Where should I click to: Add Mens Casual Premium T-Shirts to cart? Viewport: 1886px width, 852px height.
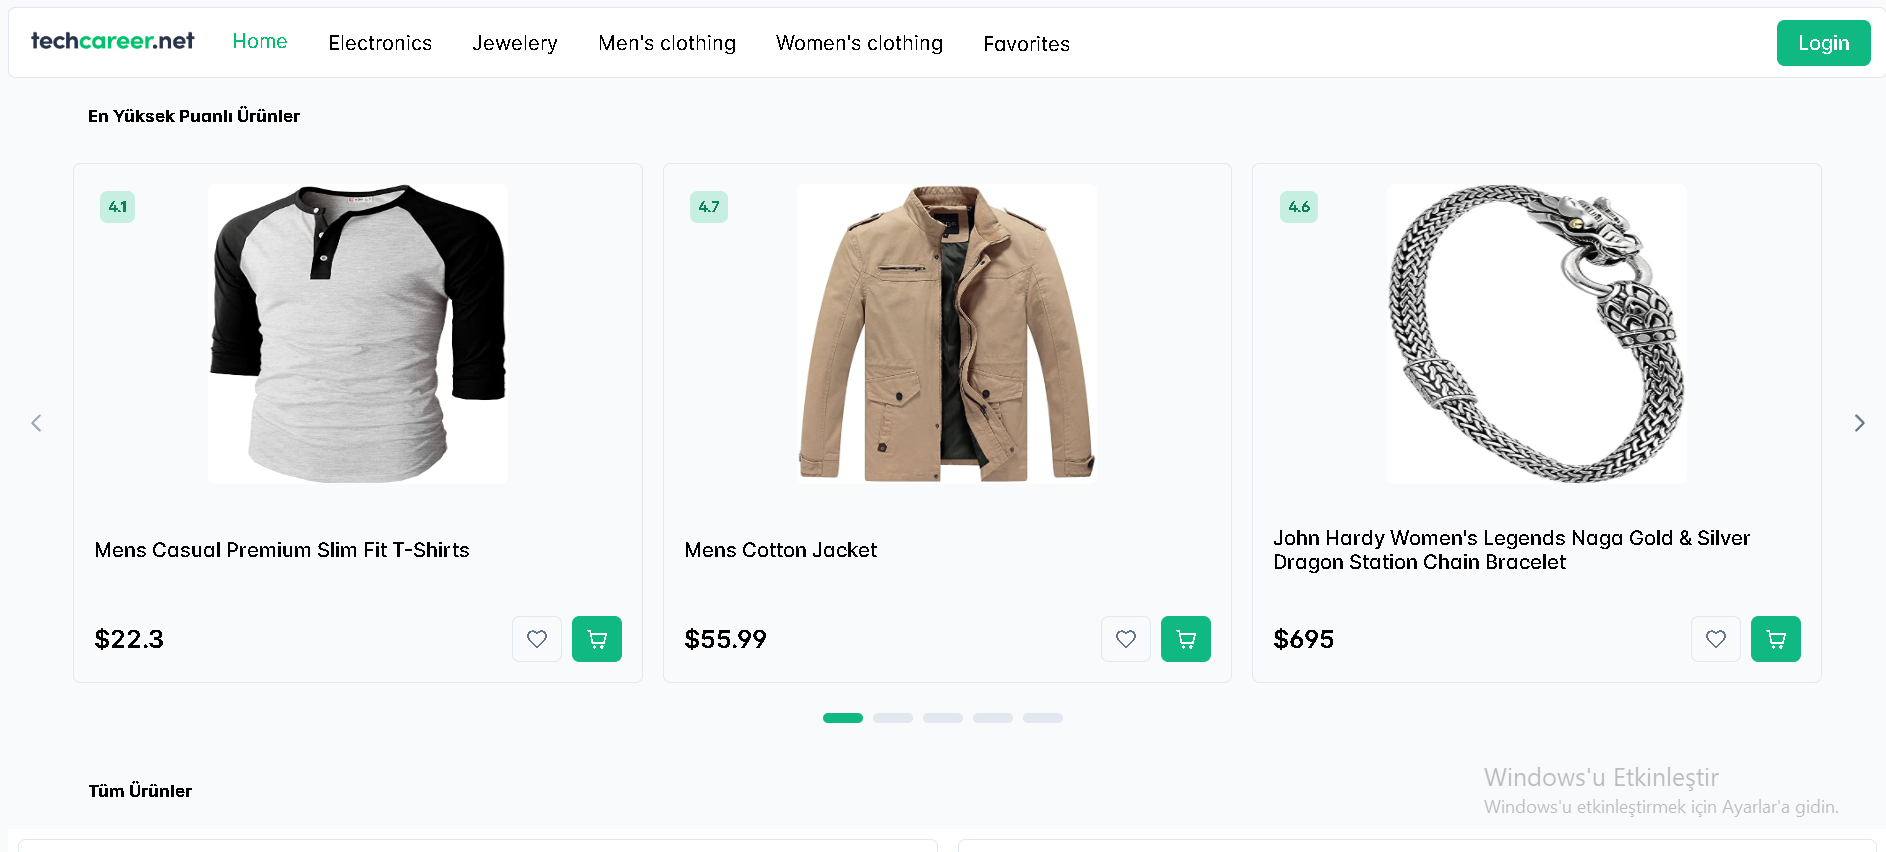[597, 639]
